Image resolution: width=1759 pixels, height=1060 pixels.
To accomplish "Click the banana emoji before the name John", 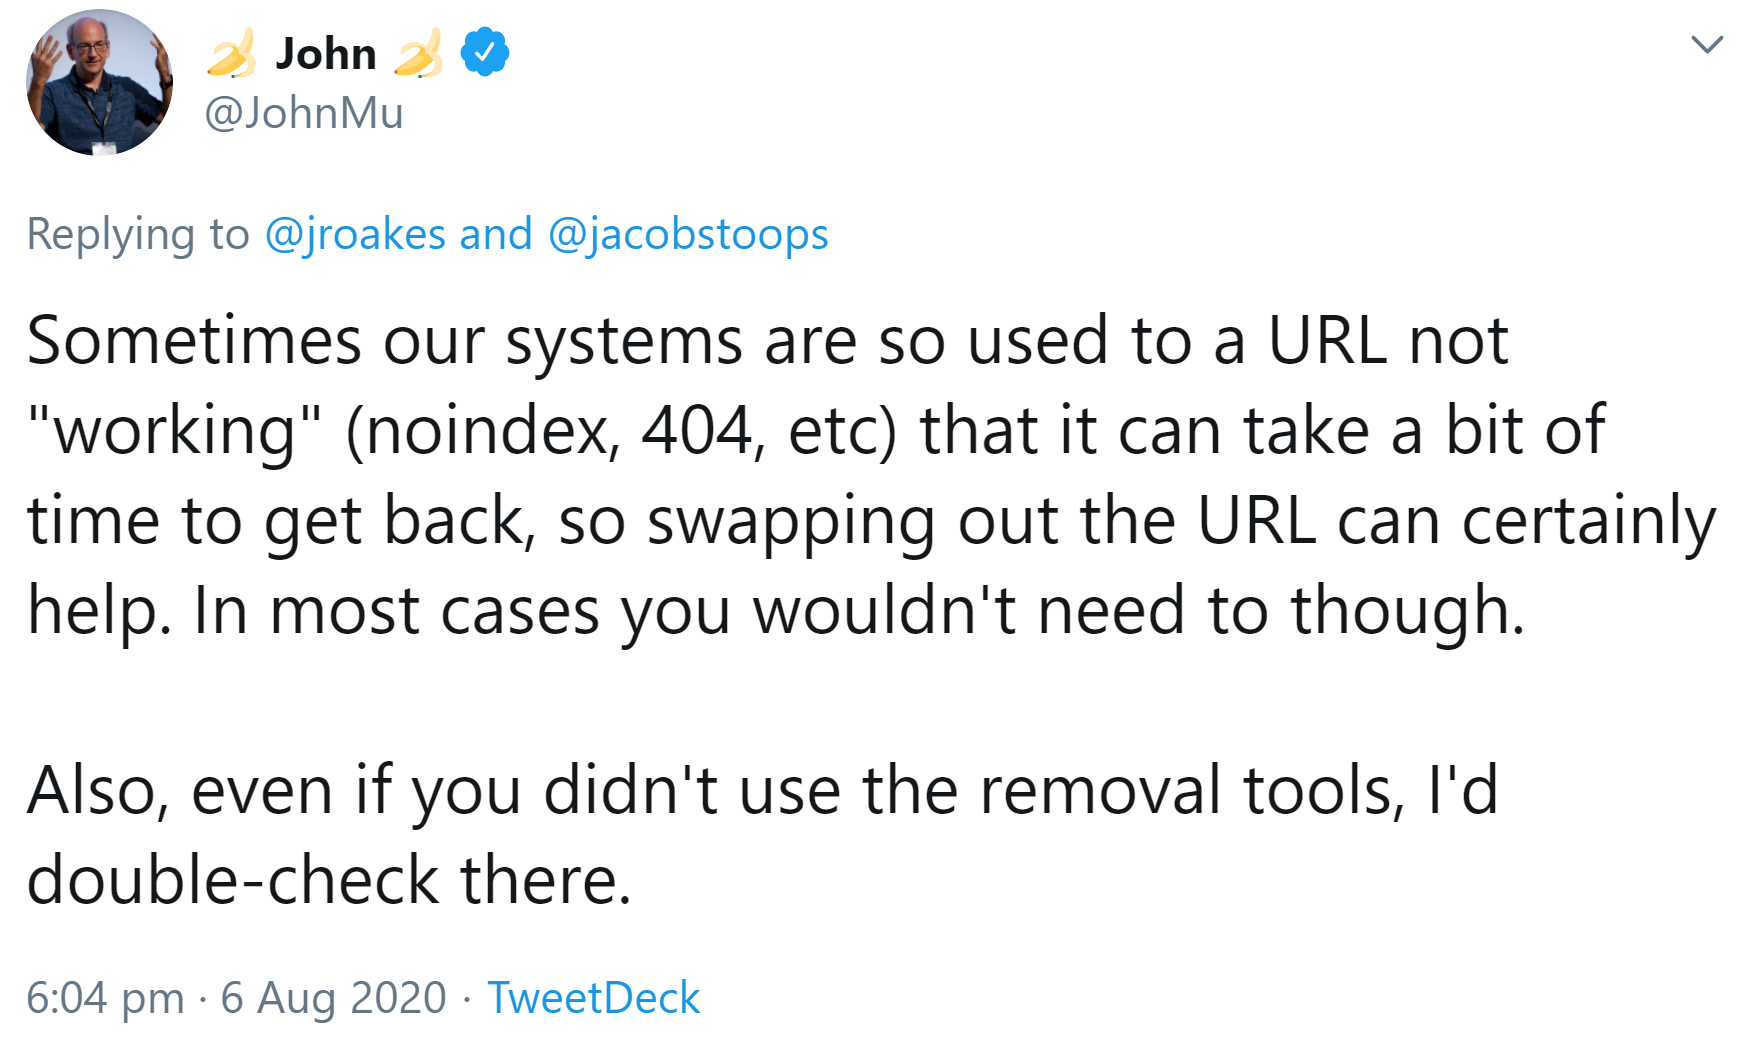I will point(231,53).
